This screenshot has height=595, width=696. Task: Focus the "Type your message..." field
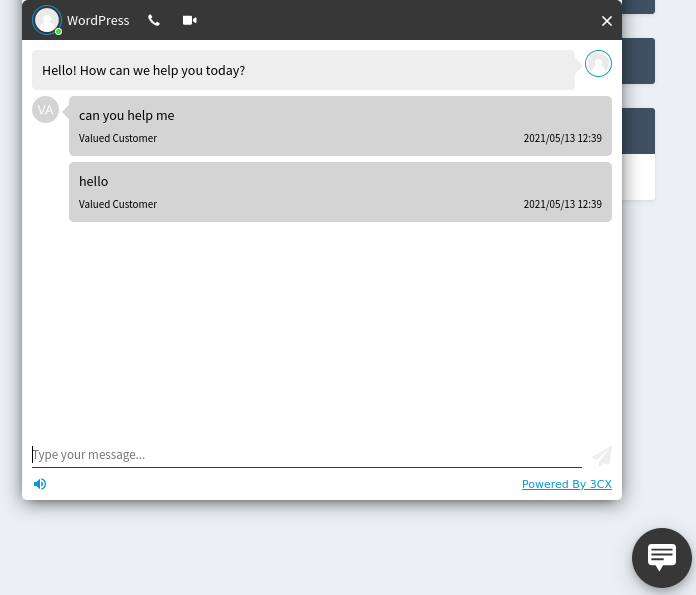tap(306, 455)
